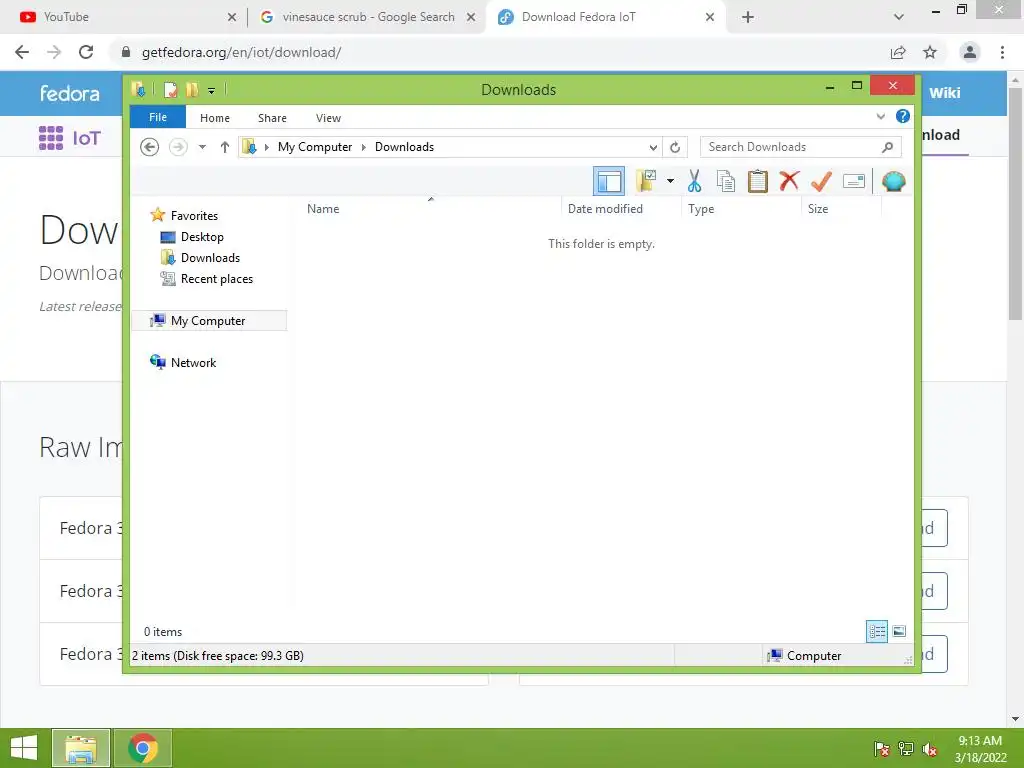Click the Up one level arrow
Image resolution: width=1024 pixels, height=768 pixels.
[225, 147]
